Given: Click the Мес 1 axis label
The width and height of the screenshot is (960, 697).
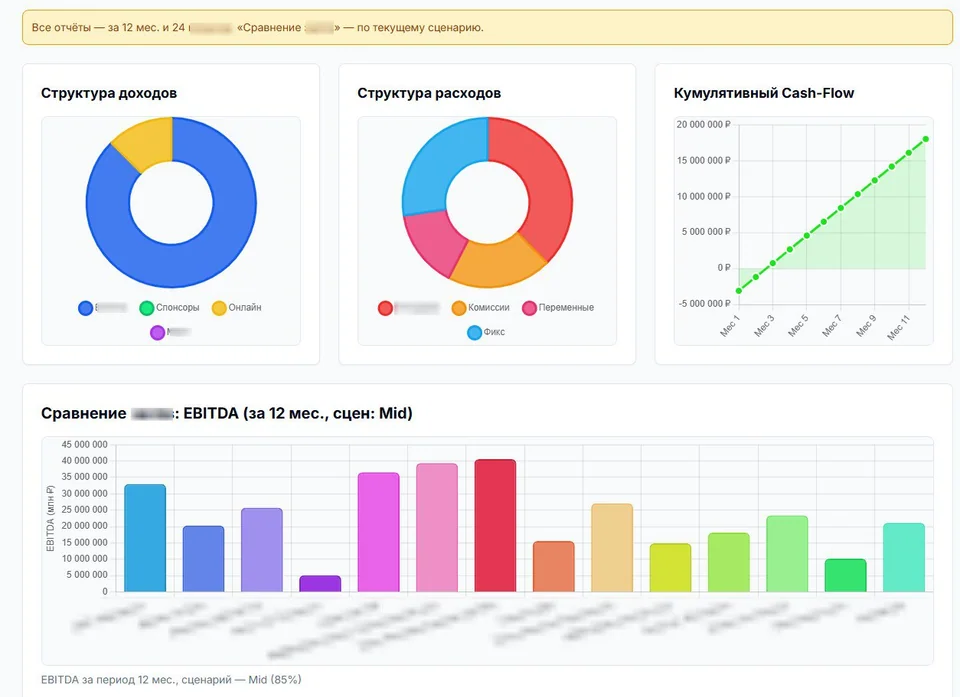Looking at the screenshot, I should click(730, 326).
